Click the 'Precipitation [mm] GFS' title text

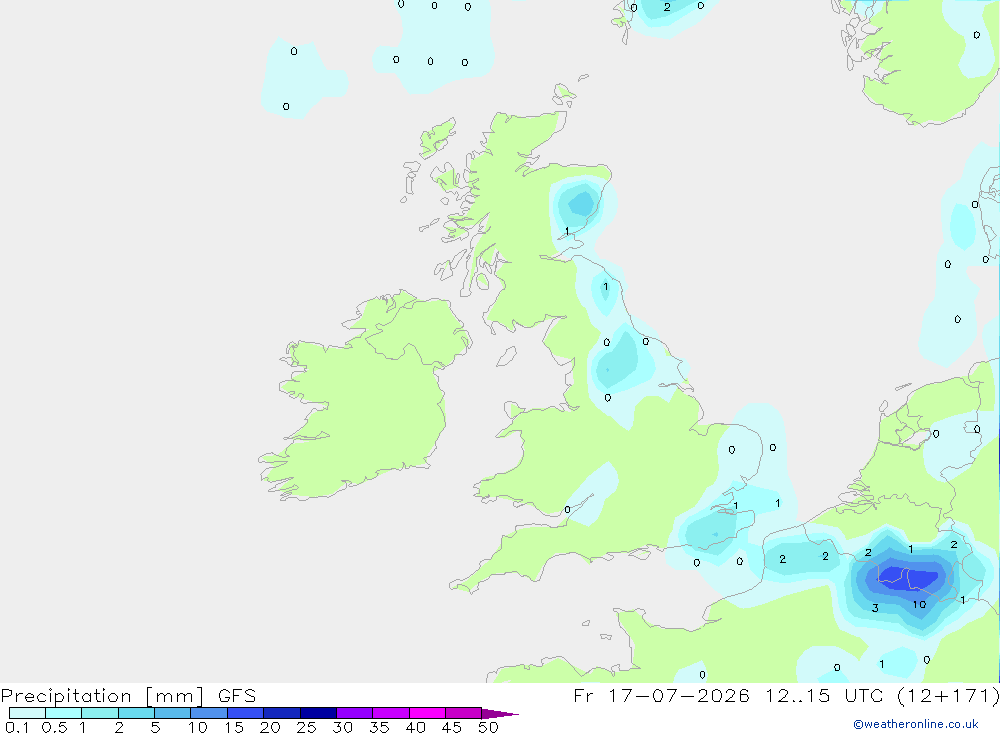[x=128, y=695]
